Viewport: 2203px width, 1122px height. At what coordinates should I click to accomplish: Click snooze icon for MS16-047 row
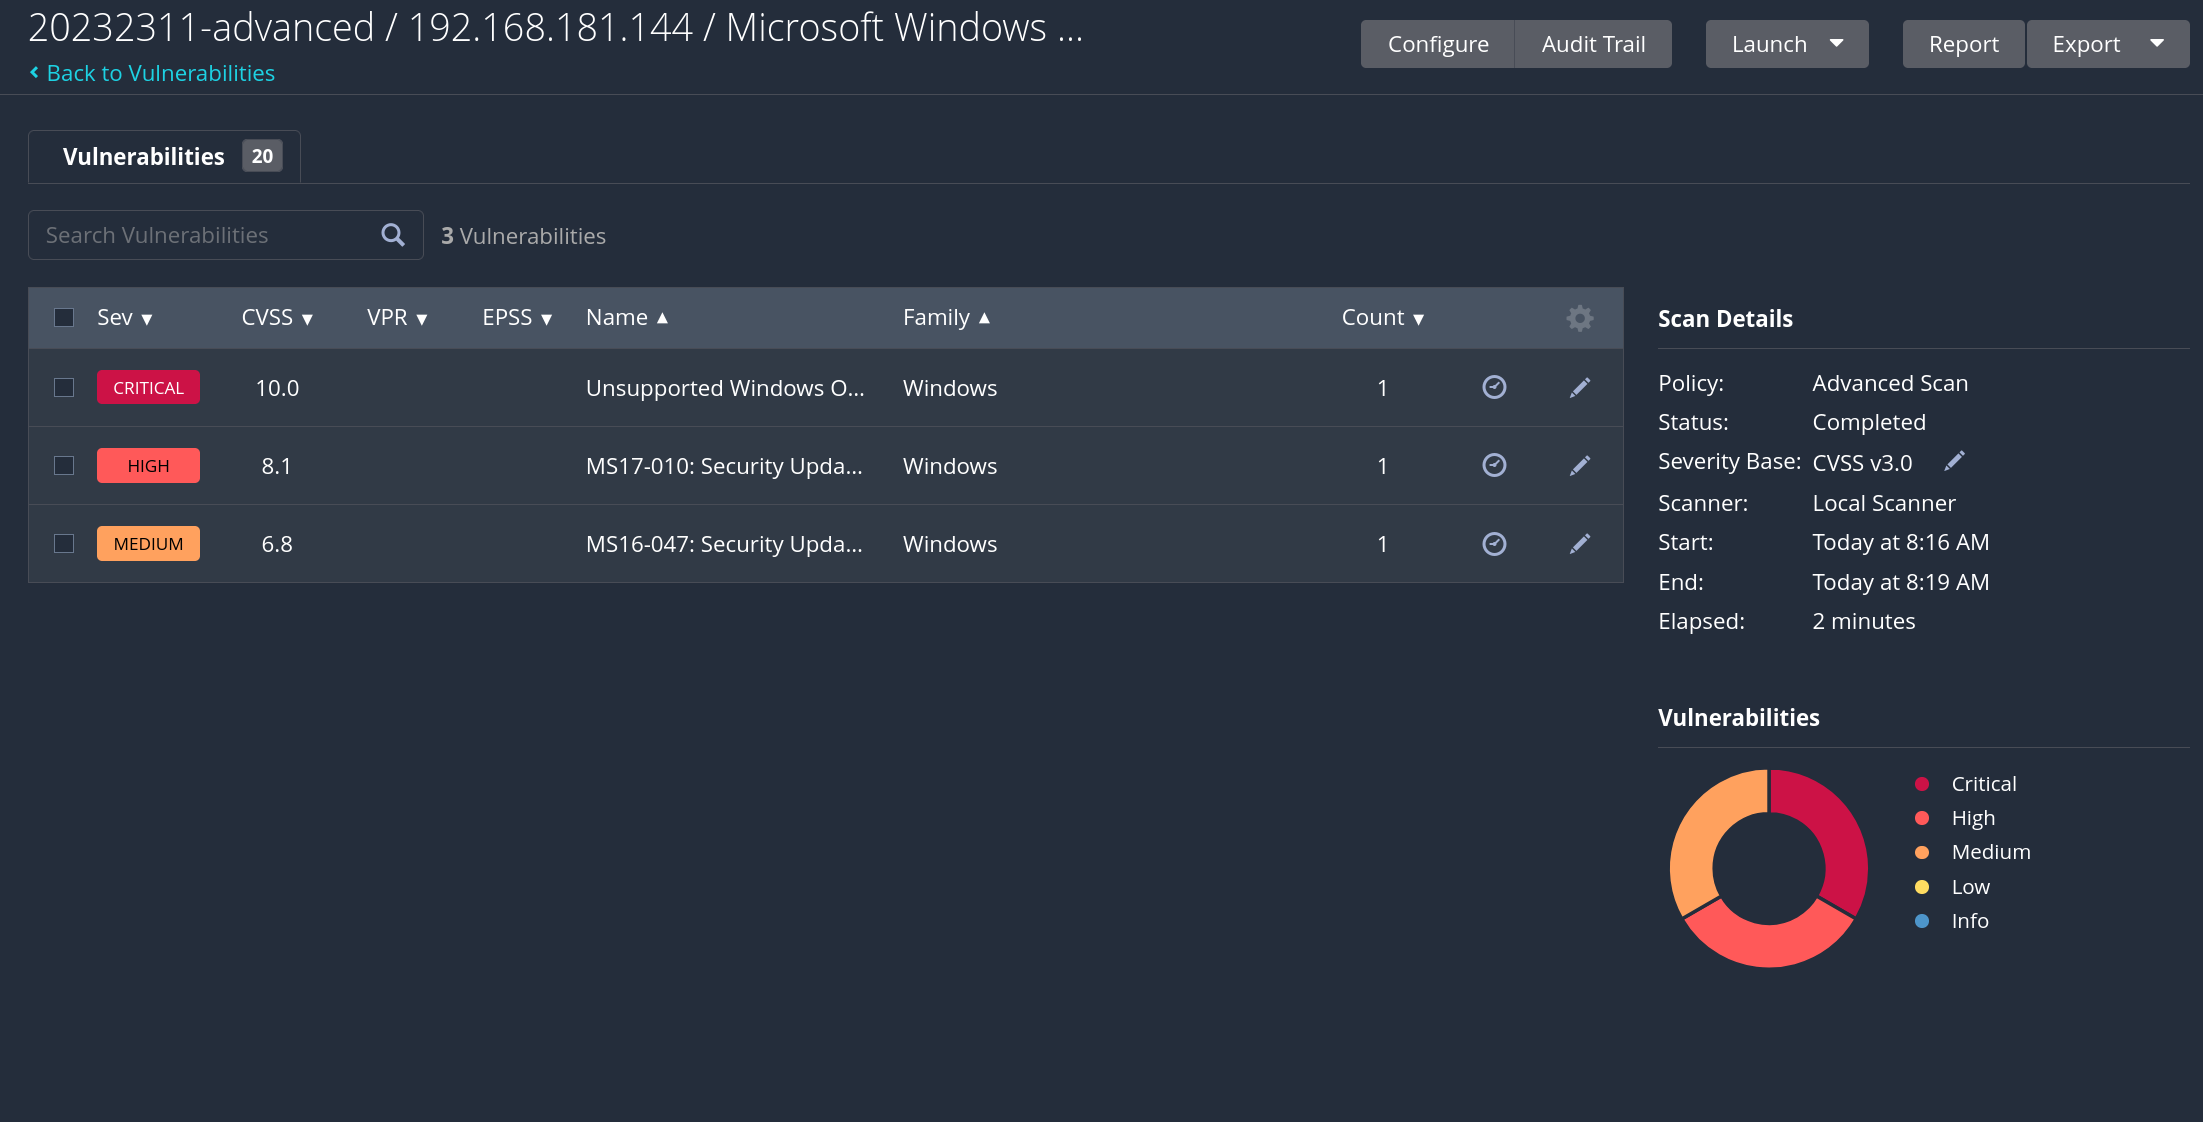click(1494, 543)
